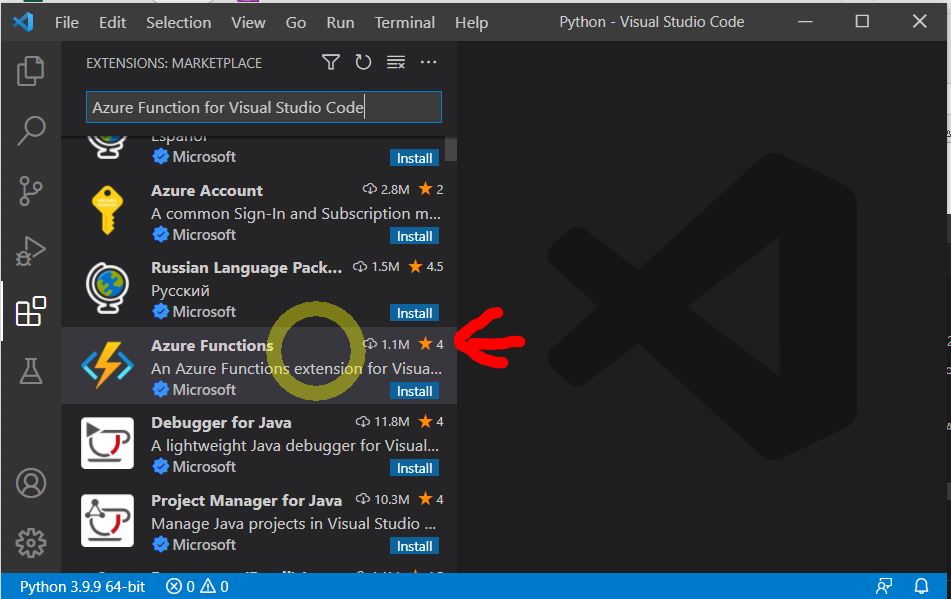
Task: Click the 'A common Sign-In and Subscription' description
Action: 296,213
